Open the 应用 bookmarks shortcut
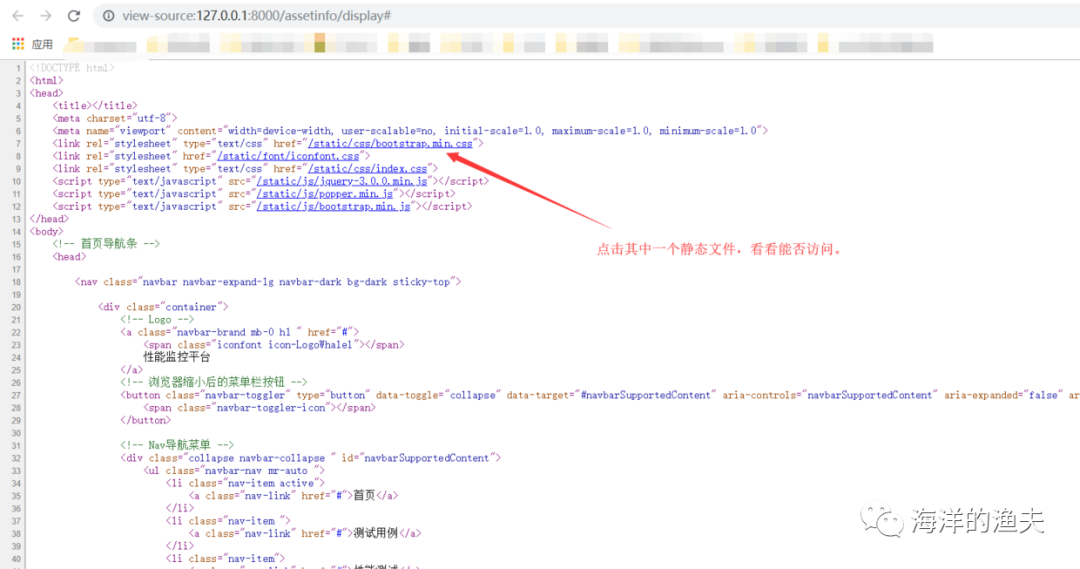 tap(42, 44)
